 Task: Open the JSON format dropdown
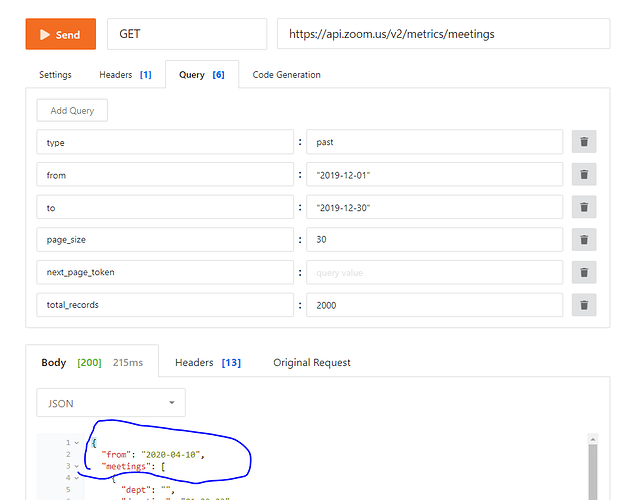111,403
